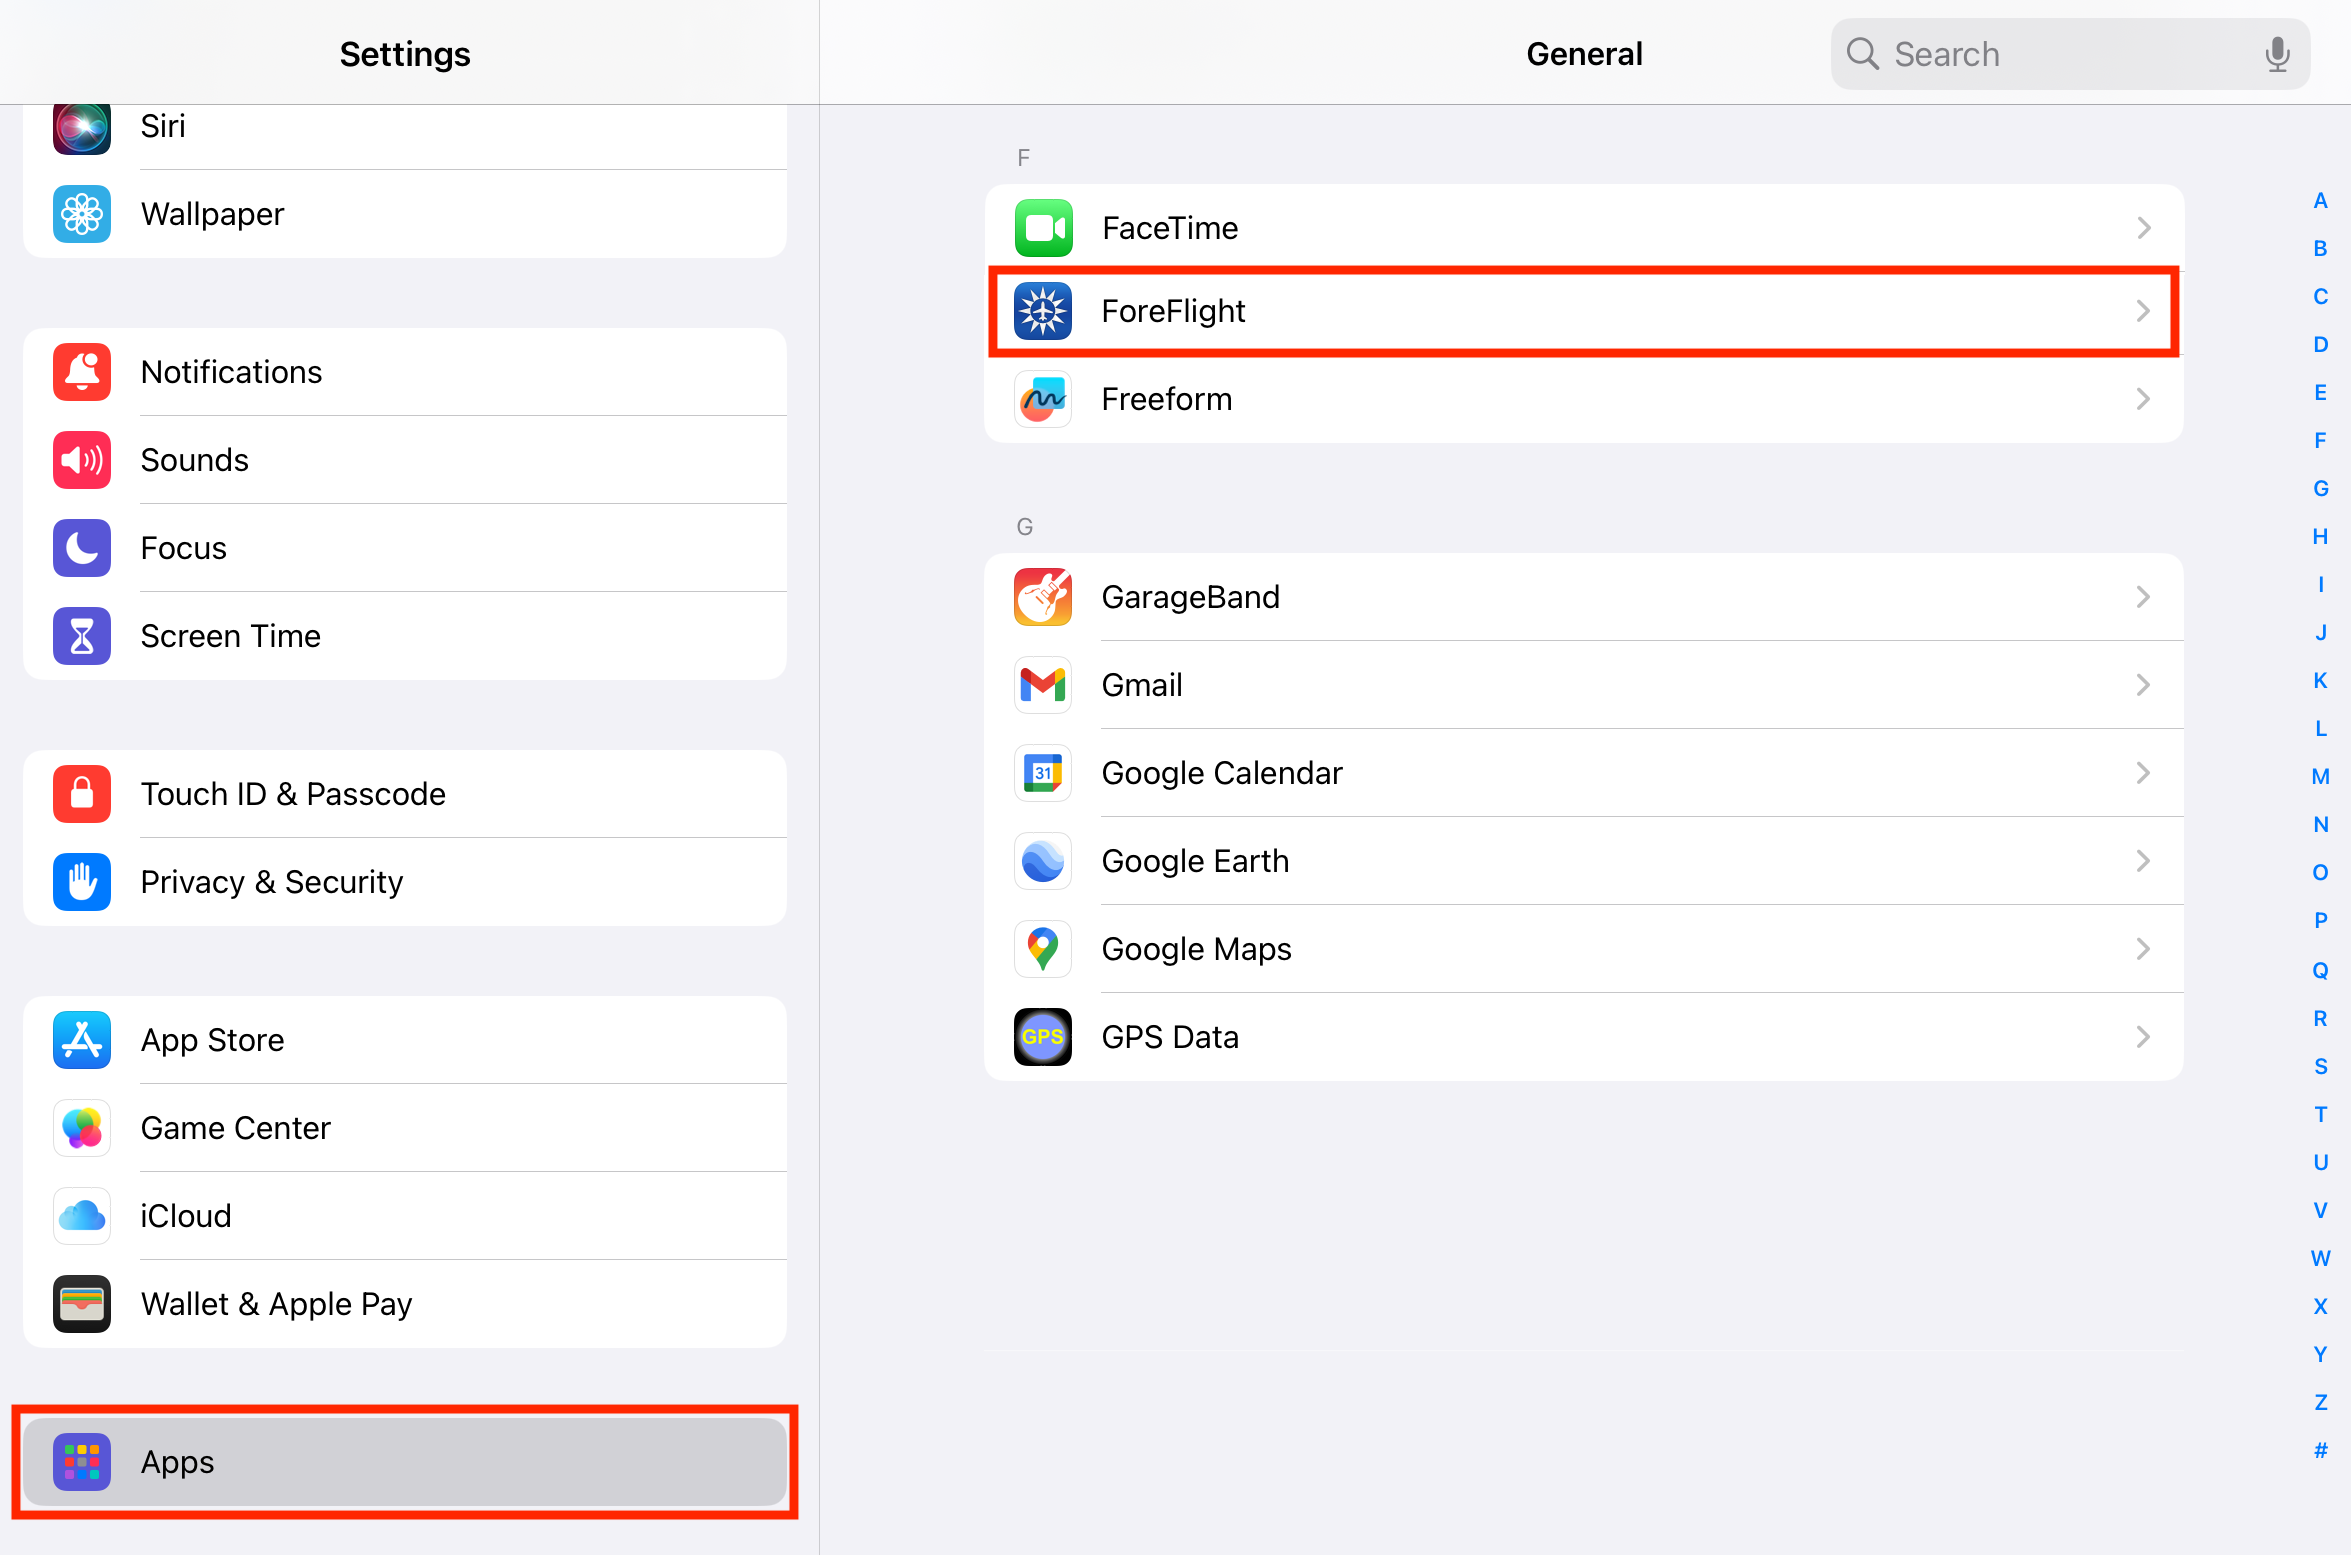Tap the Google Earth icon
2351x1555 pixels.
(x=1043, y=861)
